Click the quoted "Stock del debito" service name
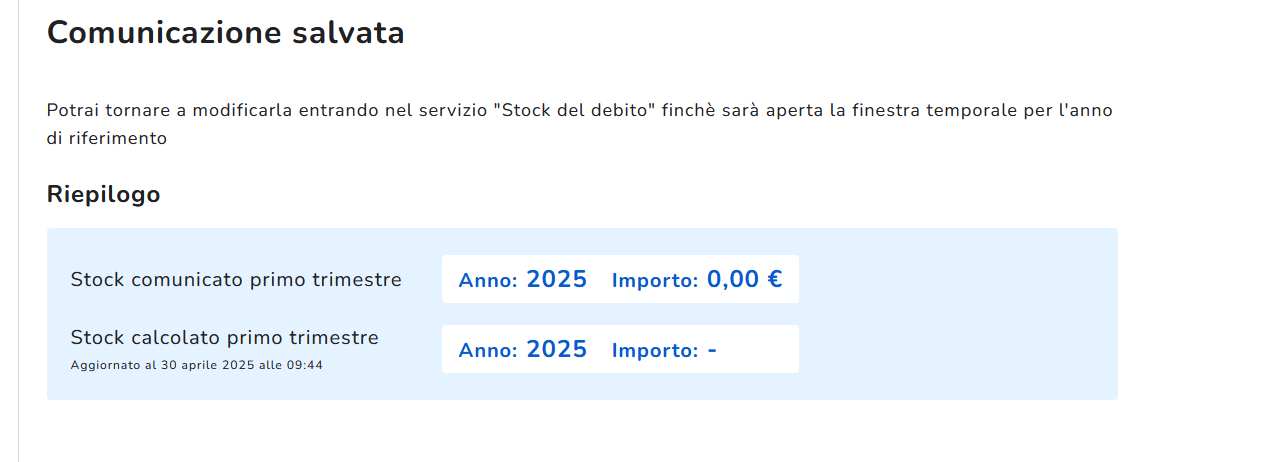 point(574,110)
